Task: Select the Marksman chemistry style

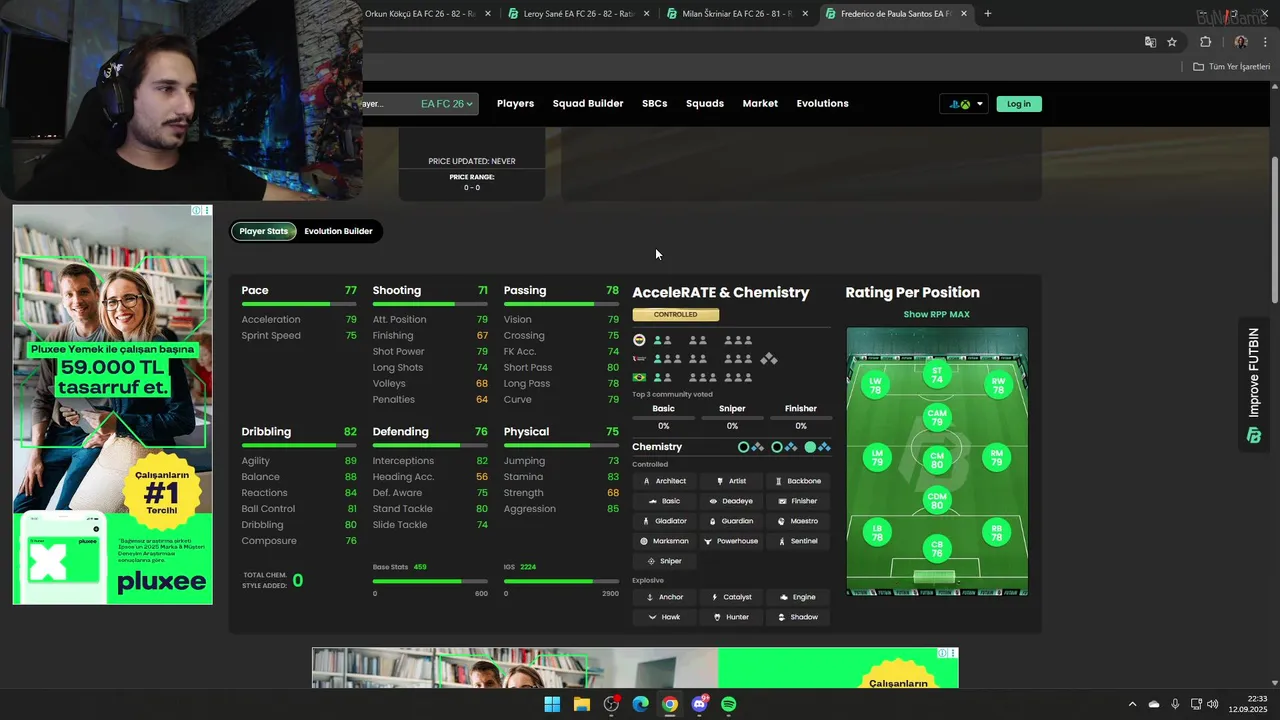Action: [x=664, y=541]
